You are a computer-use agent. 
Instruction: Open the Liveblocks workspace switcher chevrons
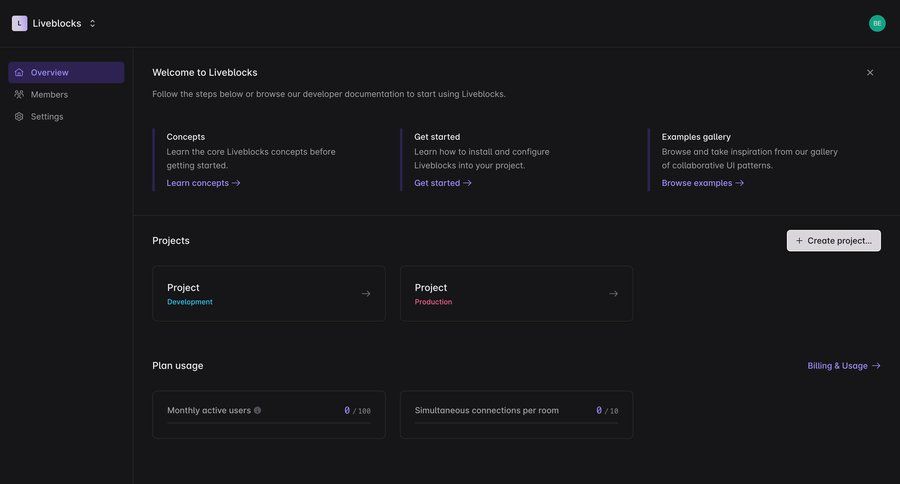coord(92,24)
